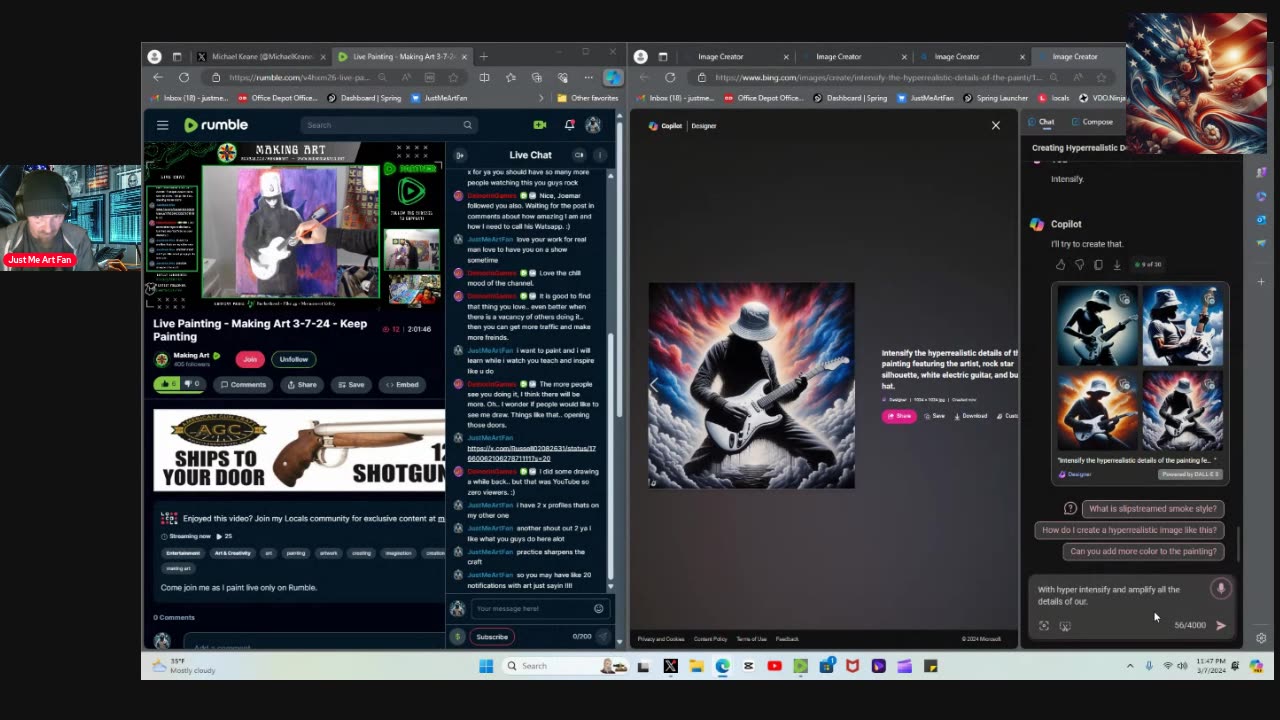This screenshot has height=720, width=1280.
Task: Open Office Depot bookmark in left browser
Action: 278,98
